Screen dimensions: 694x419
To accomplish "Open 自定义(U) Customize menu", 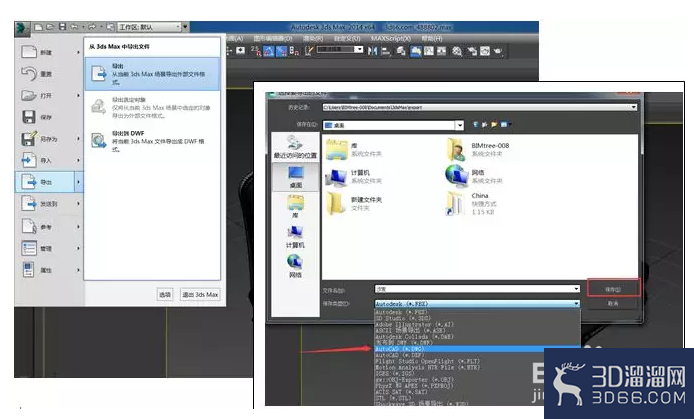I will click(x=347, y=39).
